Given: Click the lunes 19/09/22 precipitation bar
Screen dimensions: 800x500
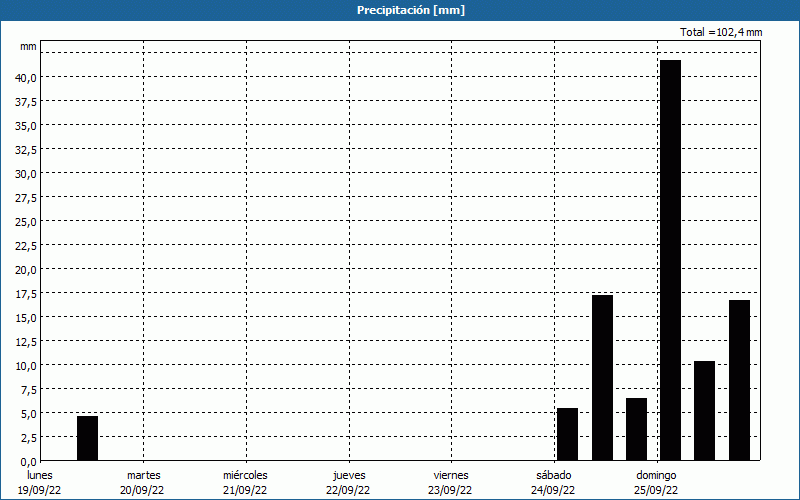Looking at the screenshot, I should [87, 438].
